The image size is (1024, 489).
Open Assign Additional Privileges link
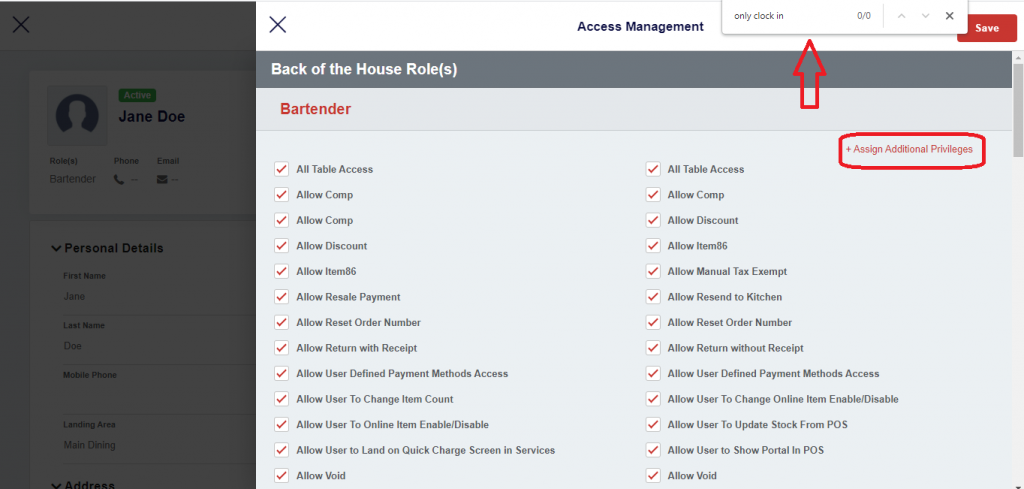tap(909, 150)
